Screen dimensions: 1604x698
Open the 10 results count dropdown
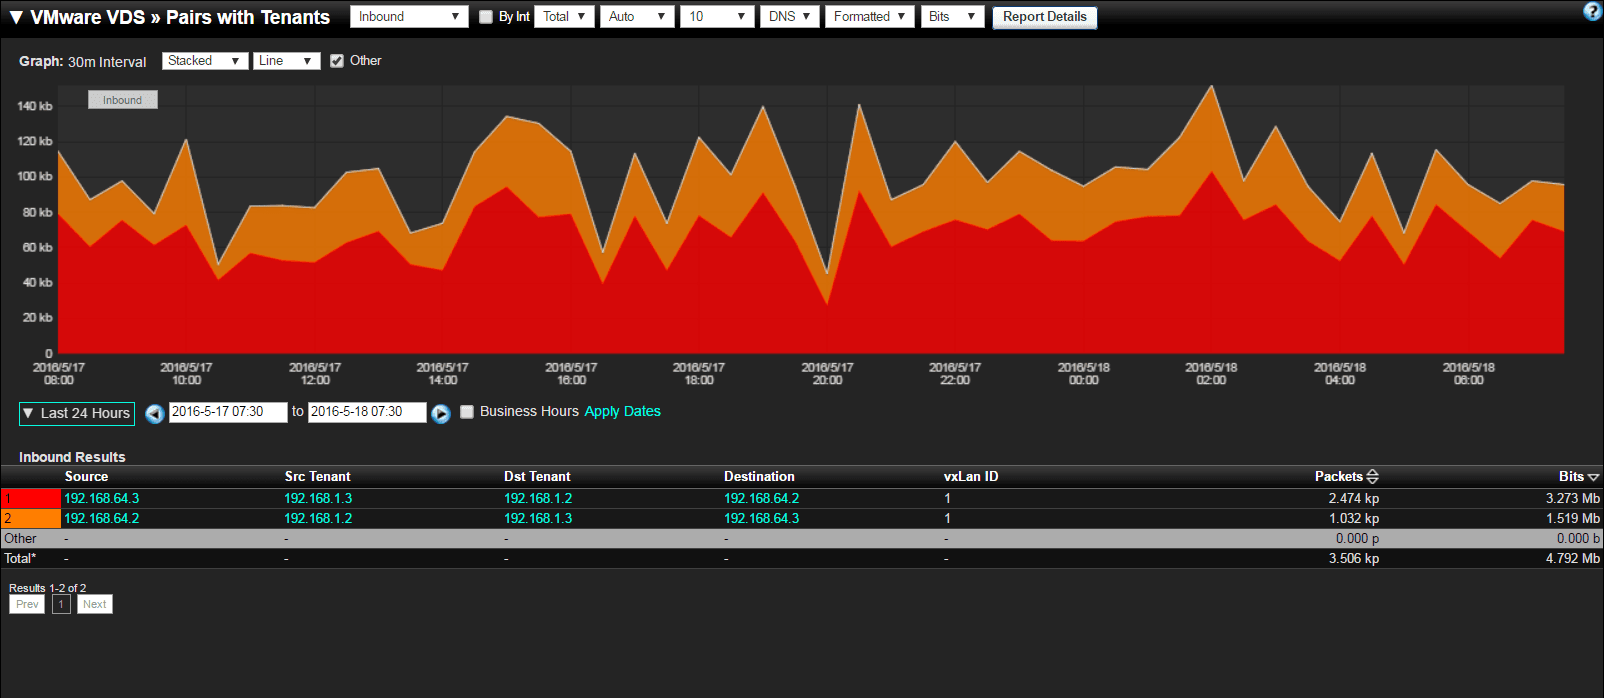point(717,17)
